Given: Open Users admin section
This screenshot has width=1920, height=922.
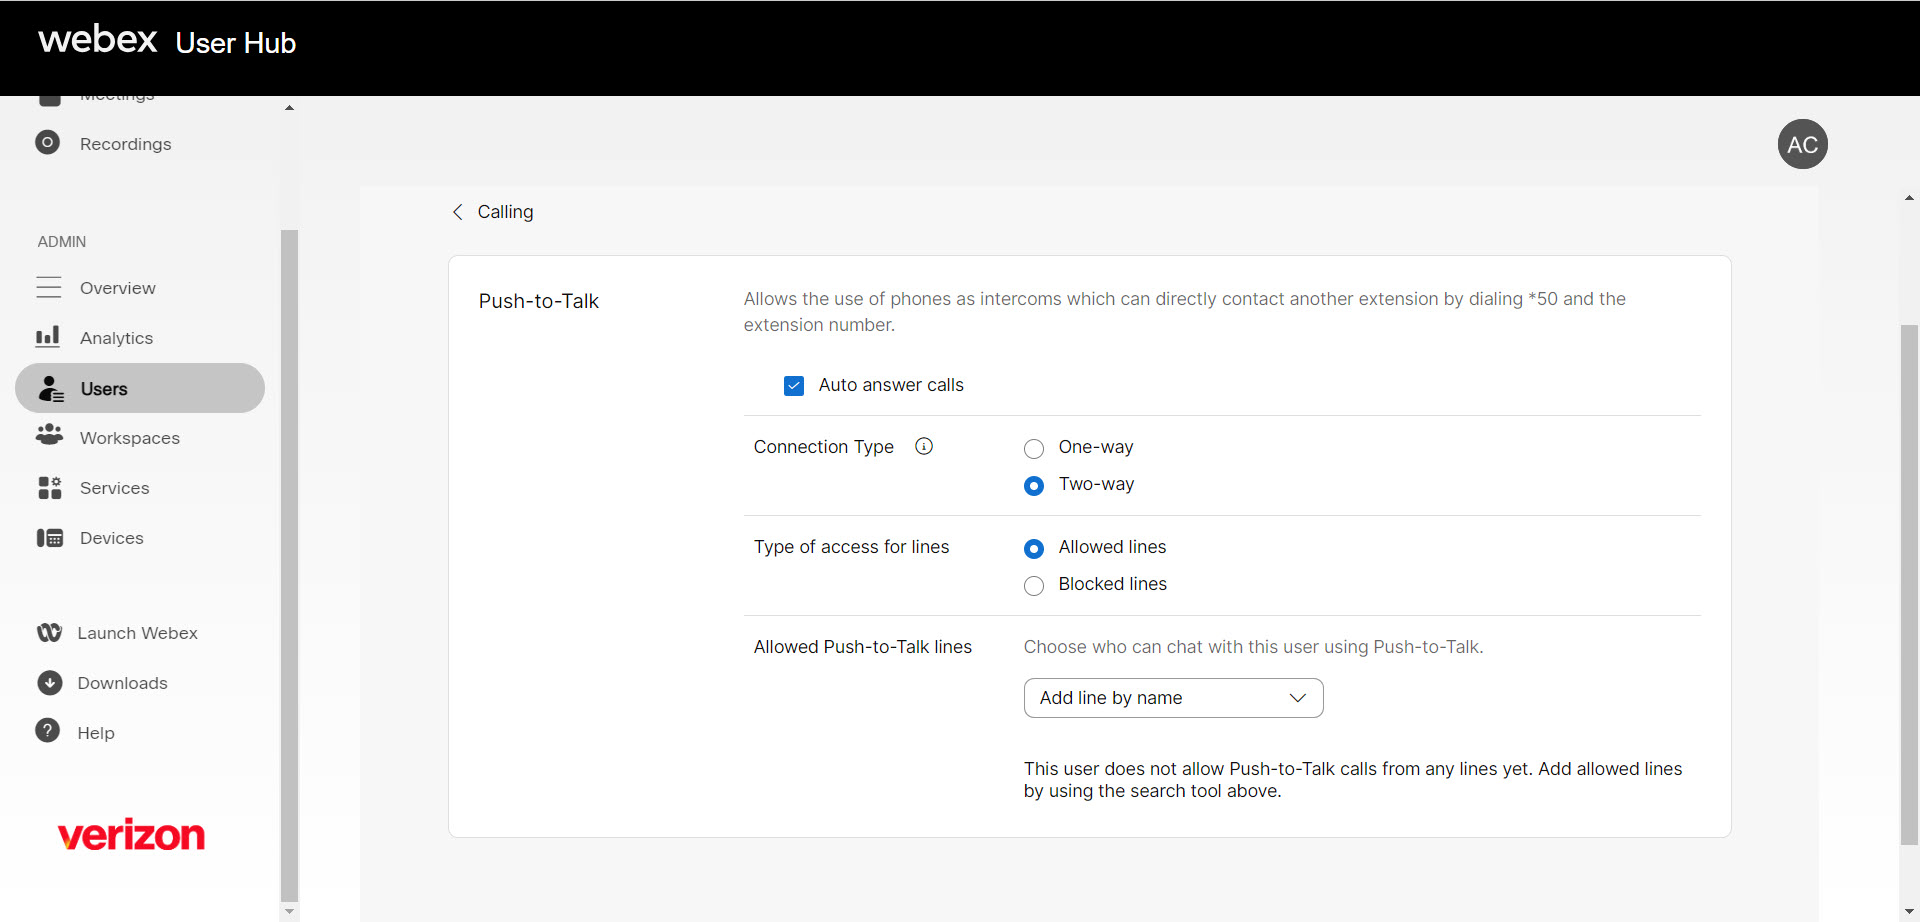Looking at the screenshot, I should (140, 388).
